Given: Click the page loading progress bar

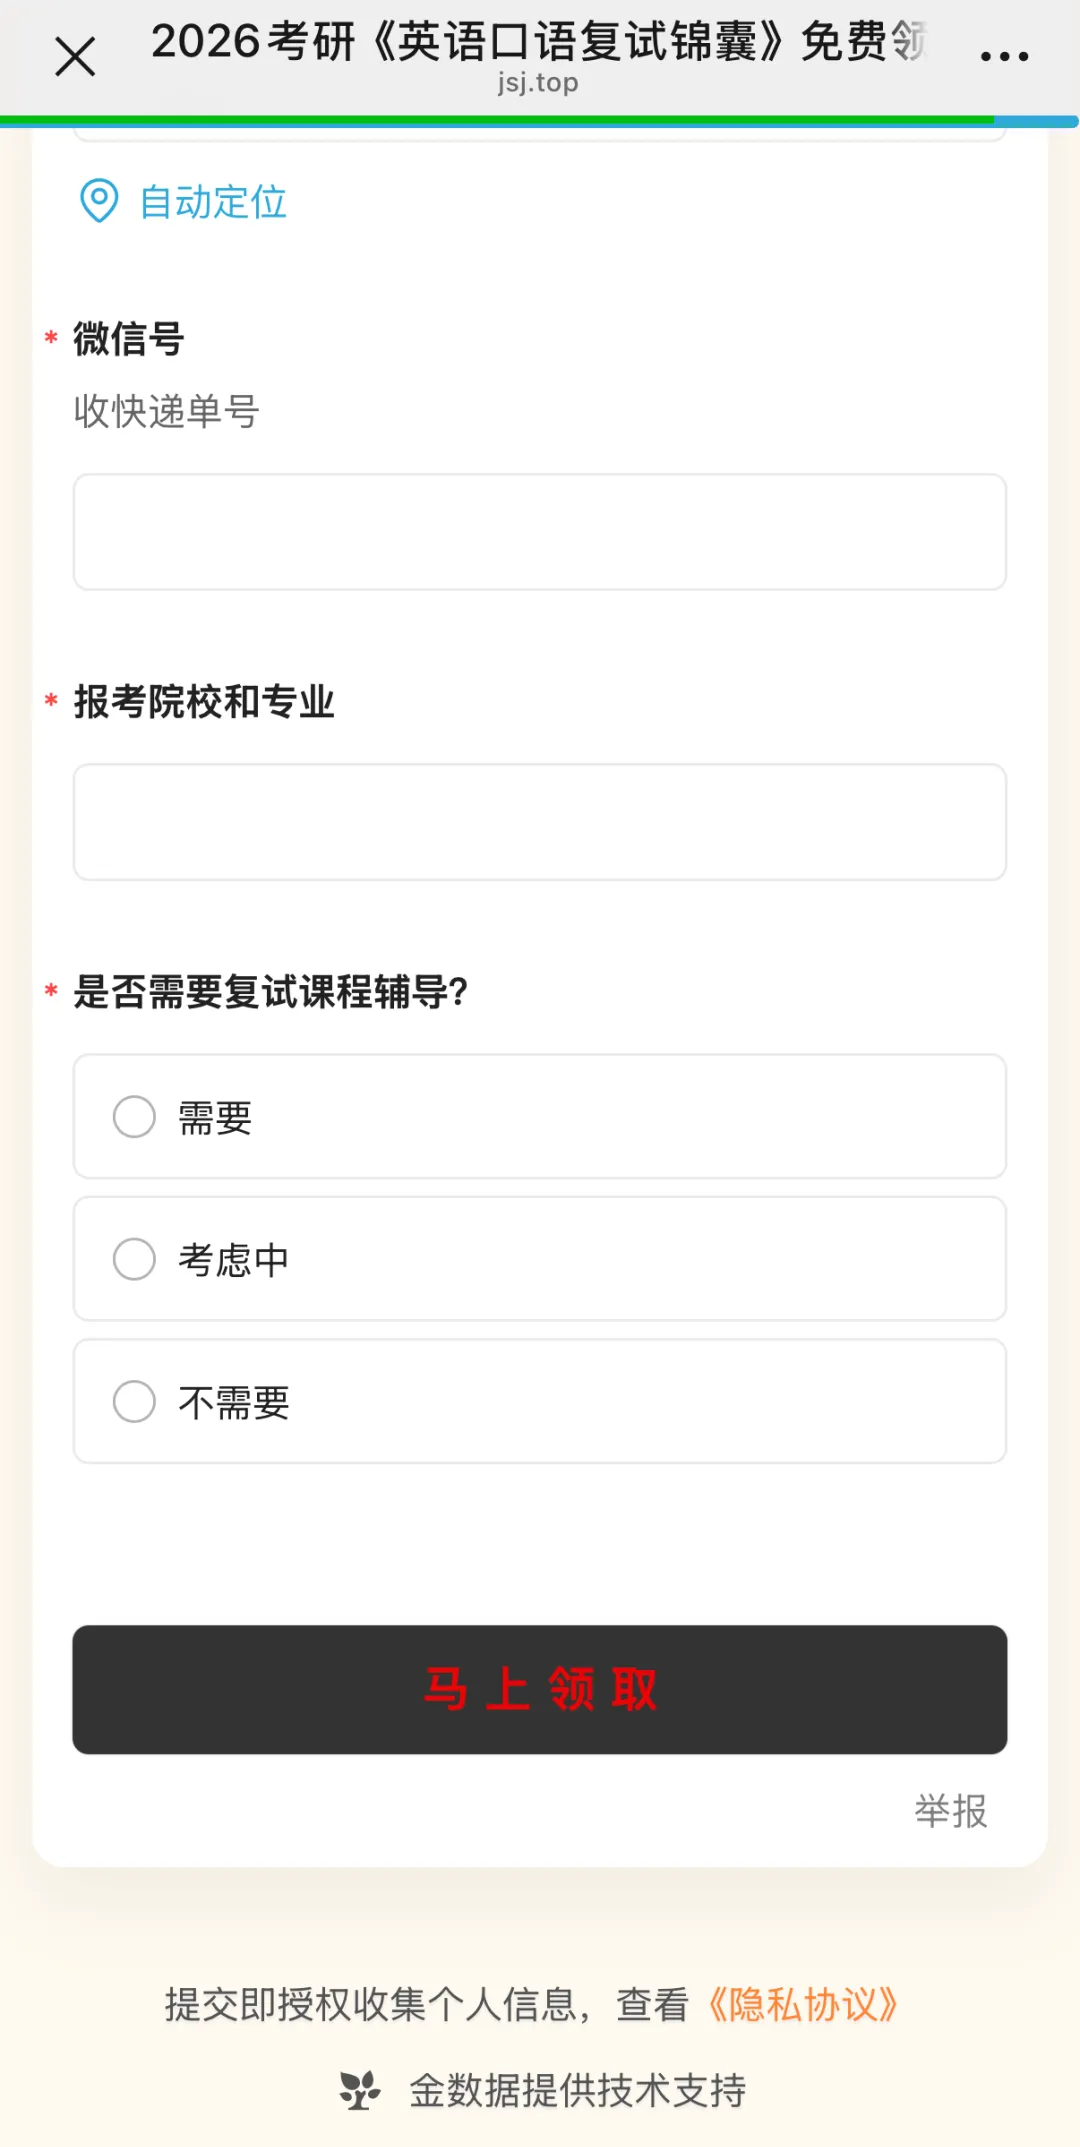Looking at the screenshot, I should 540,122.
